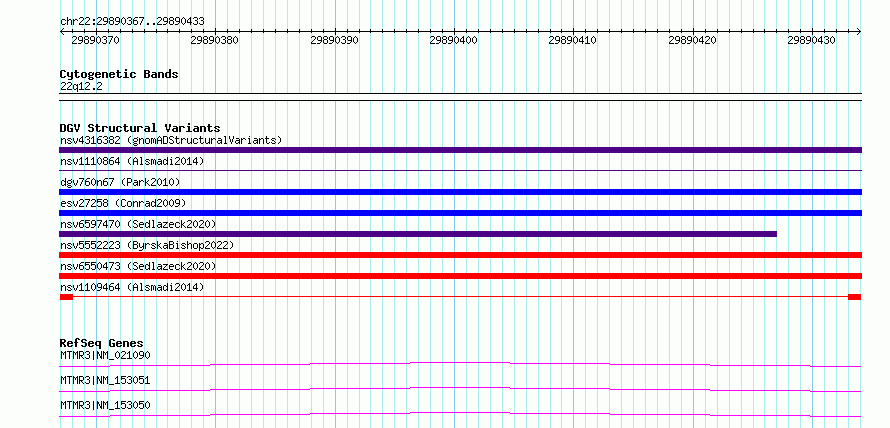Click the chr22:29890367..29890433 region label

coord(132,22)
